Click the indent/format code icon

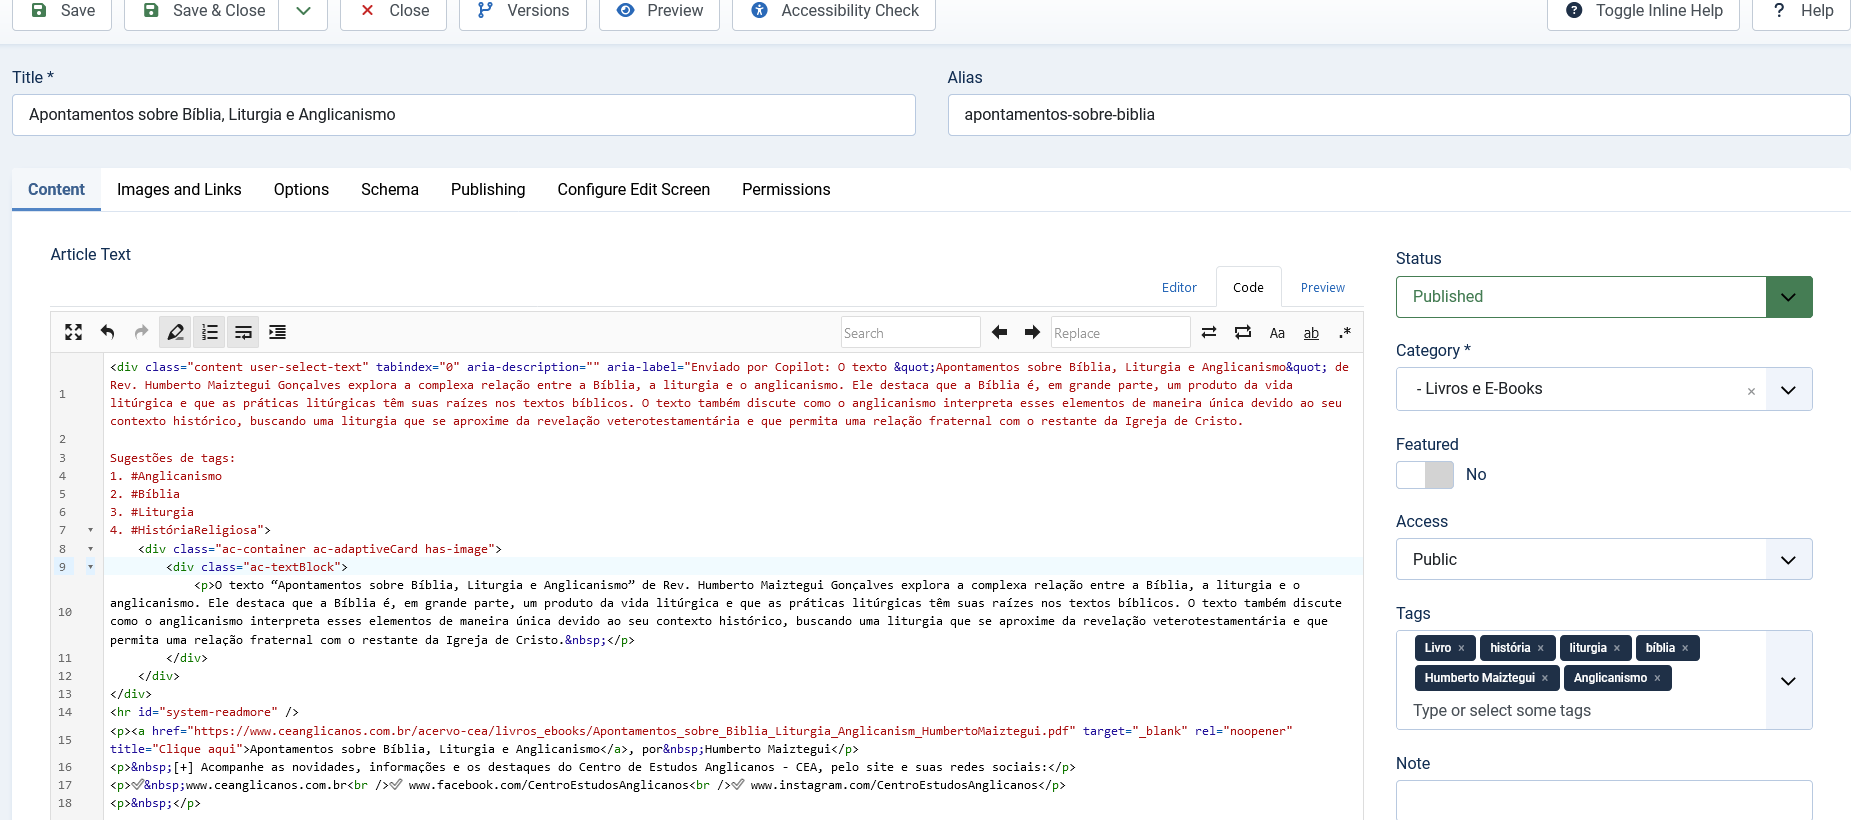(x=277, y=332)
